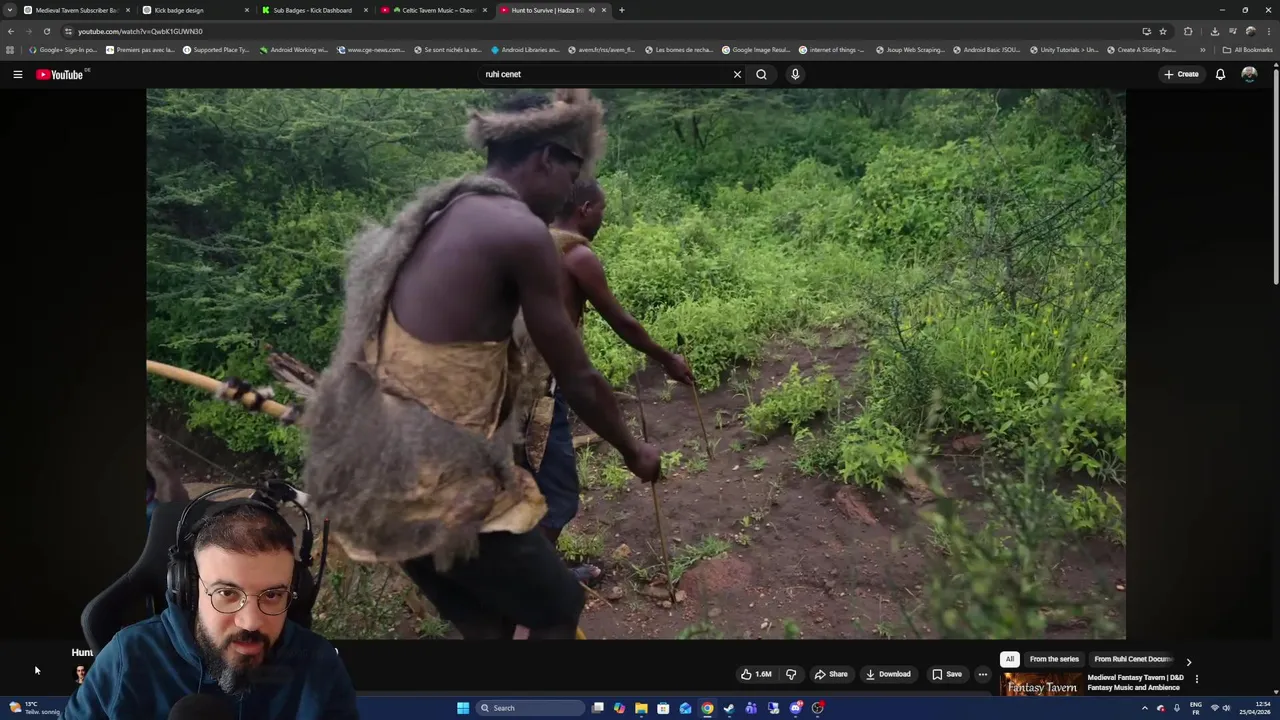Open the Supported Place Ty... bookmark
The width and height of the screenshot is (1280, 720).
216,49
